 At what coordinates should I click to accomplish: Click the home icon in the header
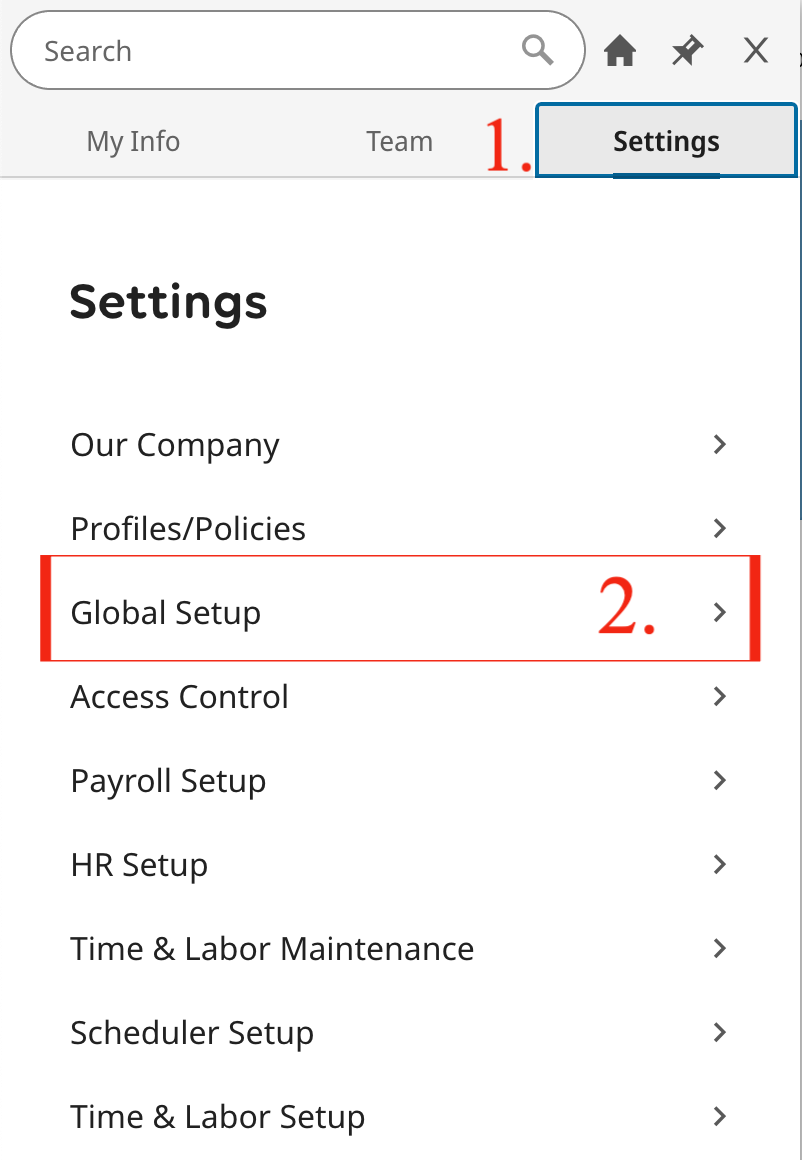tap(620, 50)
